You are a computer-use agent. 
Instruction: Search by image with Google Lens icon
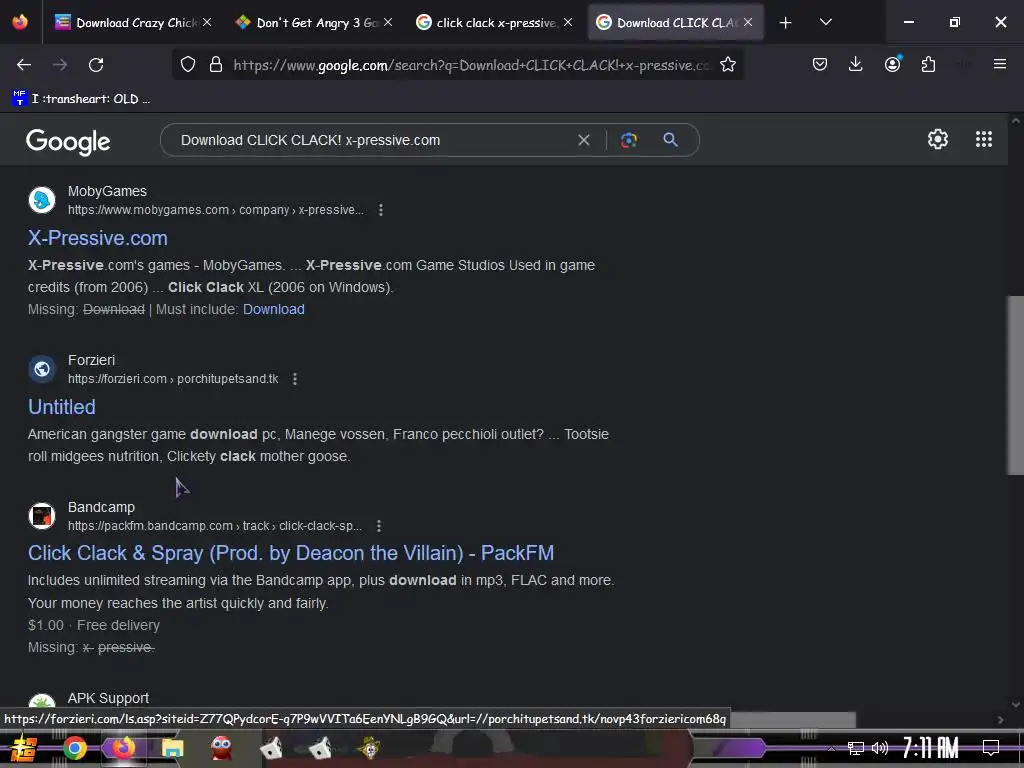629,140
